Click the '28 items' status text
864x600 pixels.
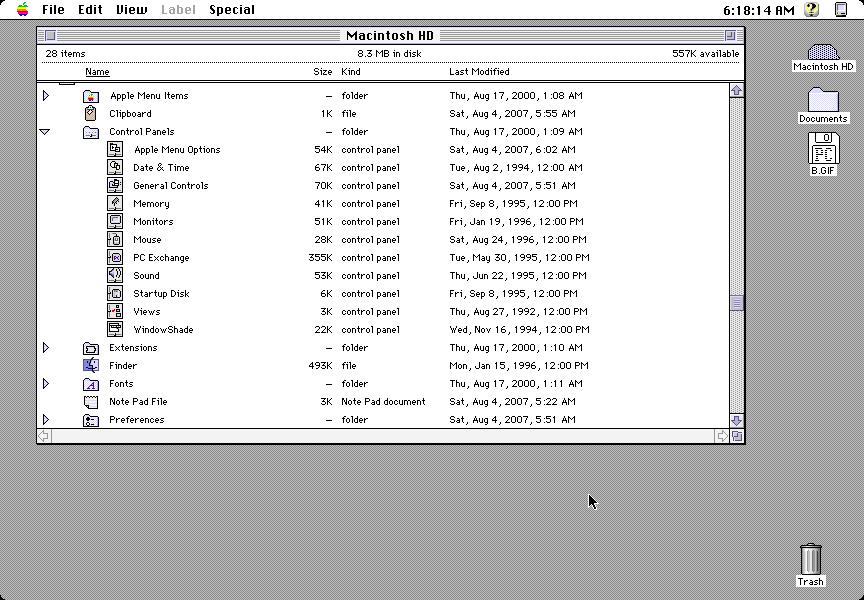coord(65,53)
